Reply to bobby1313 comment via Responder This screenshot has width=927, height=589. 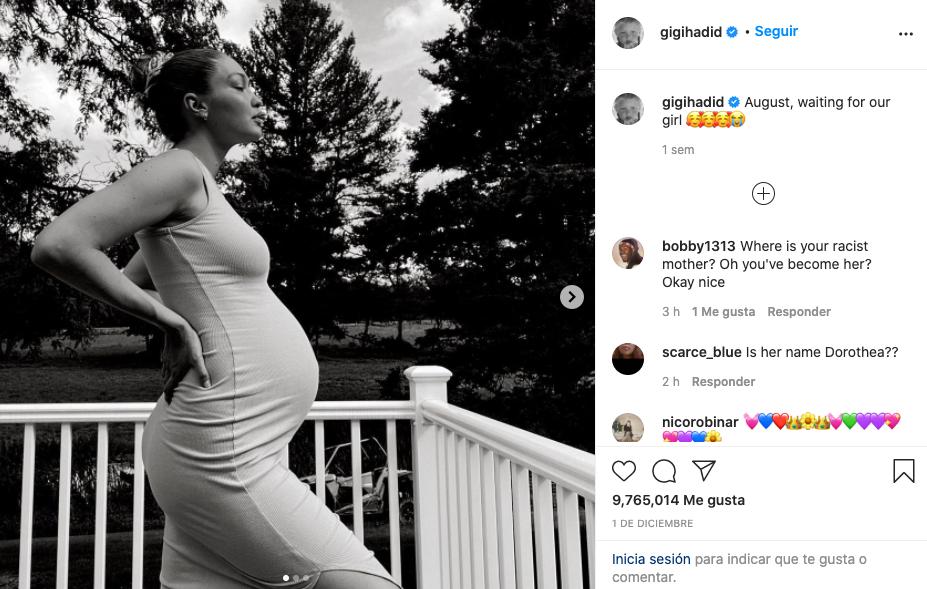799,312
